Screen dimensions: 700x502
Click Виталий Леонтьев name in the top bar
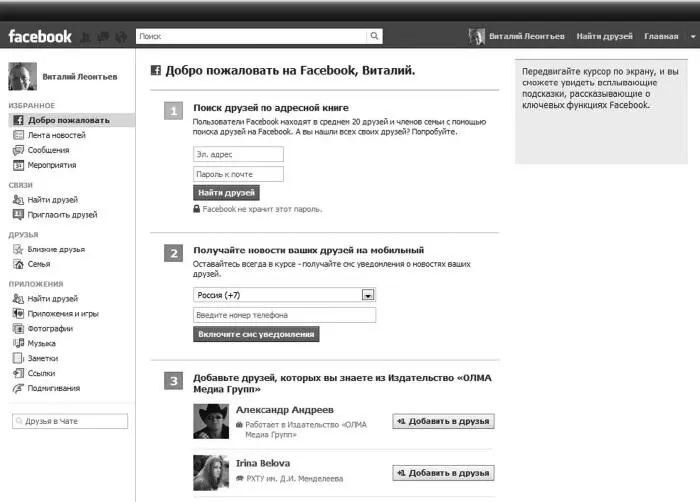tap(527, 36)
